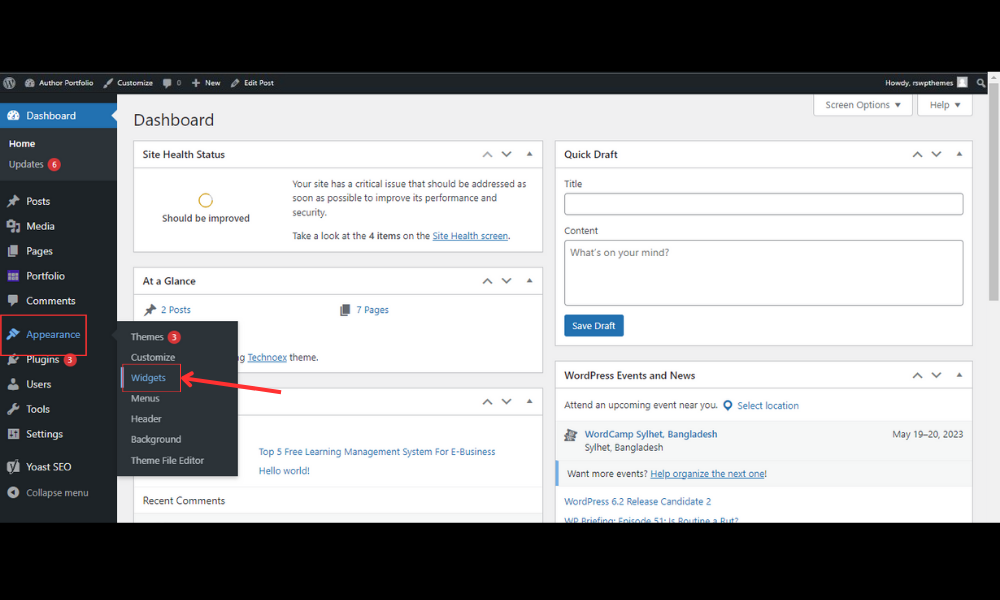Screen dimensions: 1000x600
Task: Open the Technoex theme link
Action: point(267,358)
